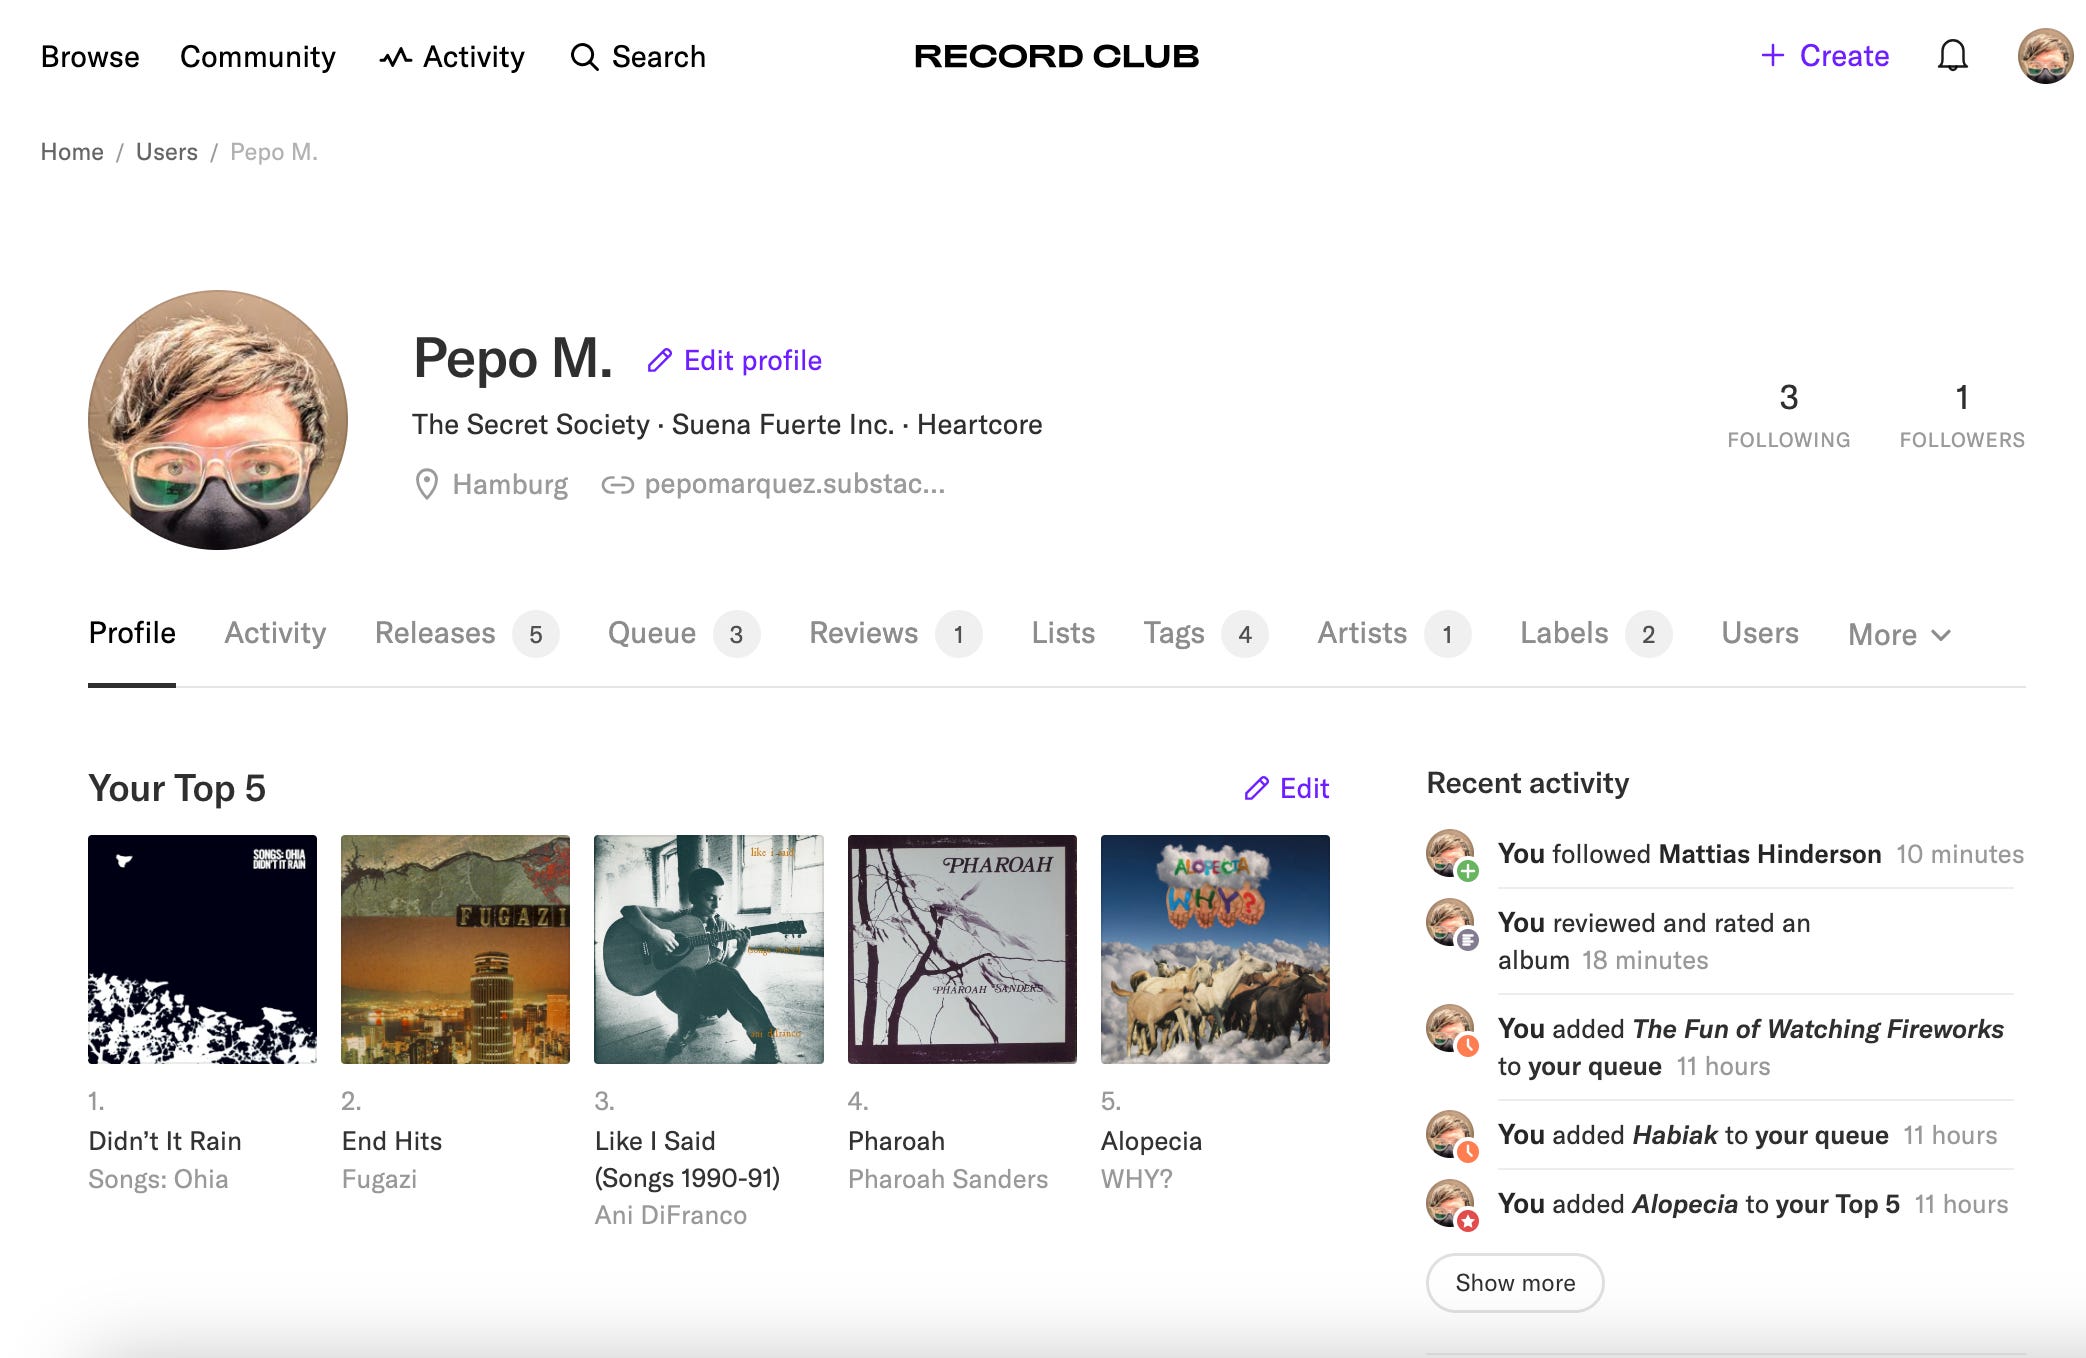2086x1358 pixels.
Task: Click the link chain icon by pepomarquez
Action: (x=617, y=485)
